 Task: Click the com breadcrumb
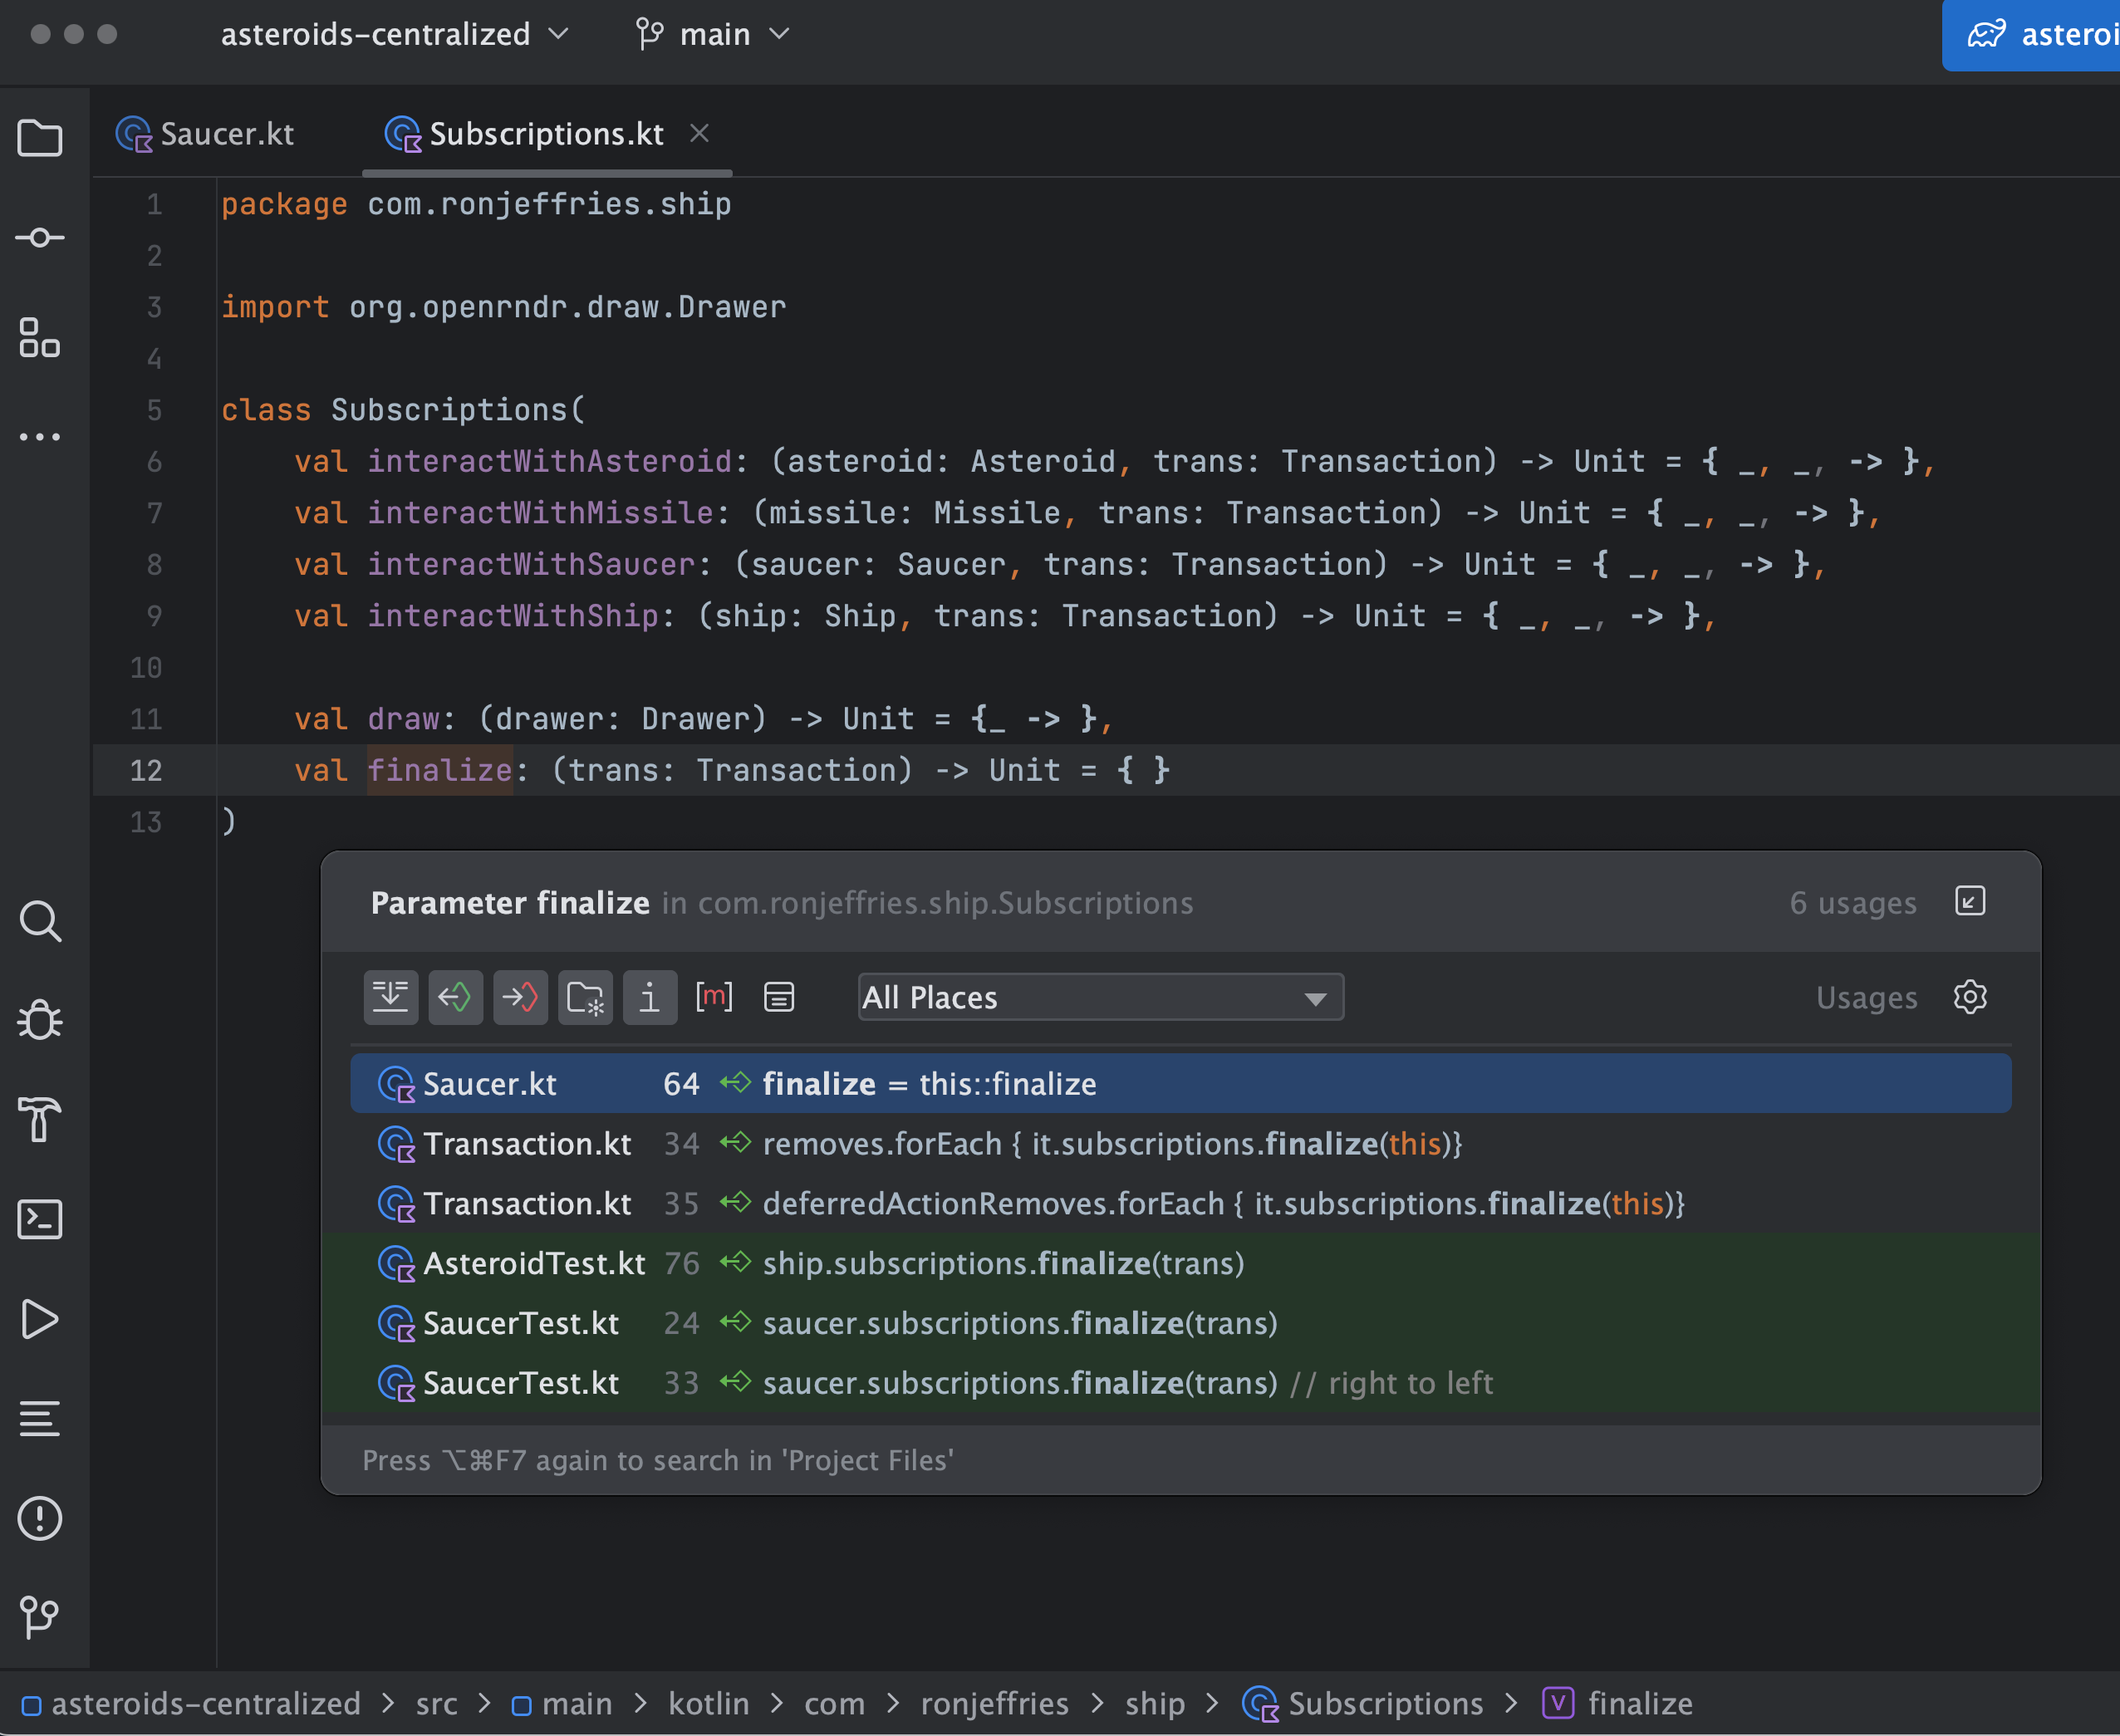835,1703
